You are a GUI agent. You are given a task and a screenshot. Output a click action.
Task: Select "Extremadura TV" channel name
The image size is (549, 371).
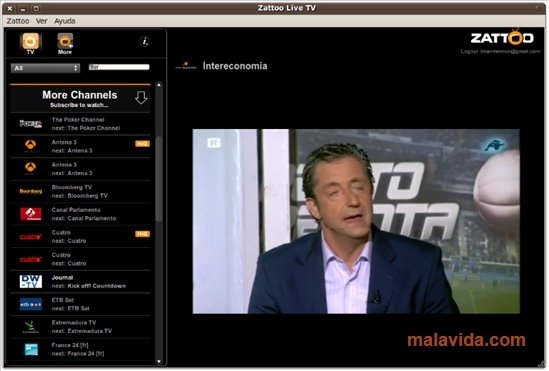74,322
